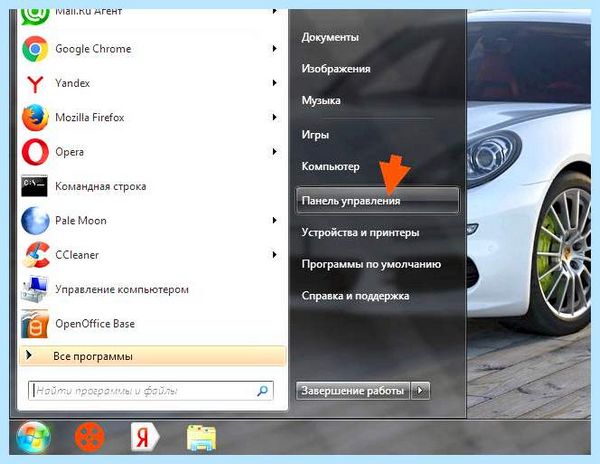Open the OpenOffice Base icon
The width and height of the screenshot is (600, 464).
coord(35,324)
